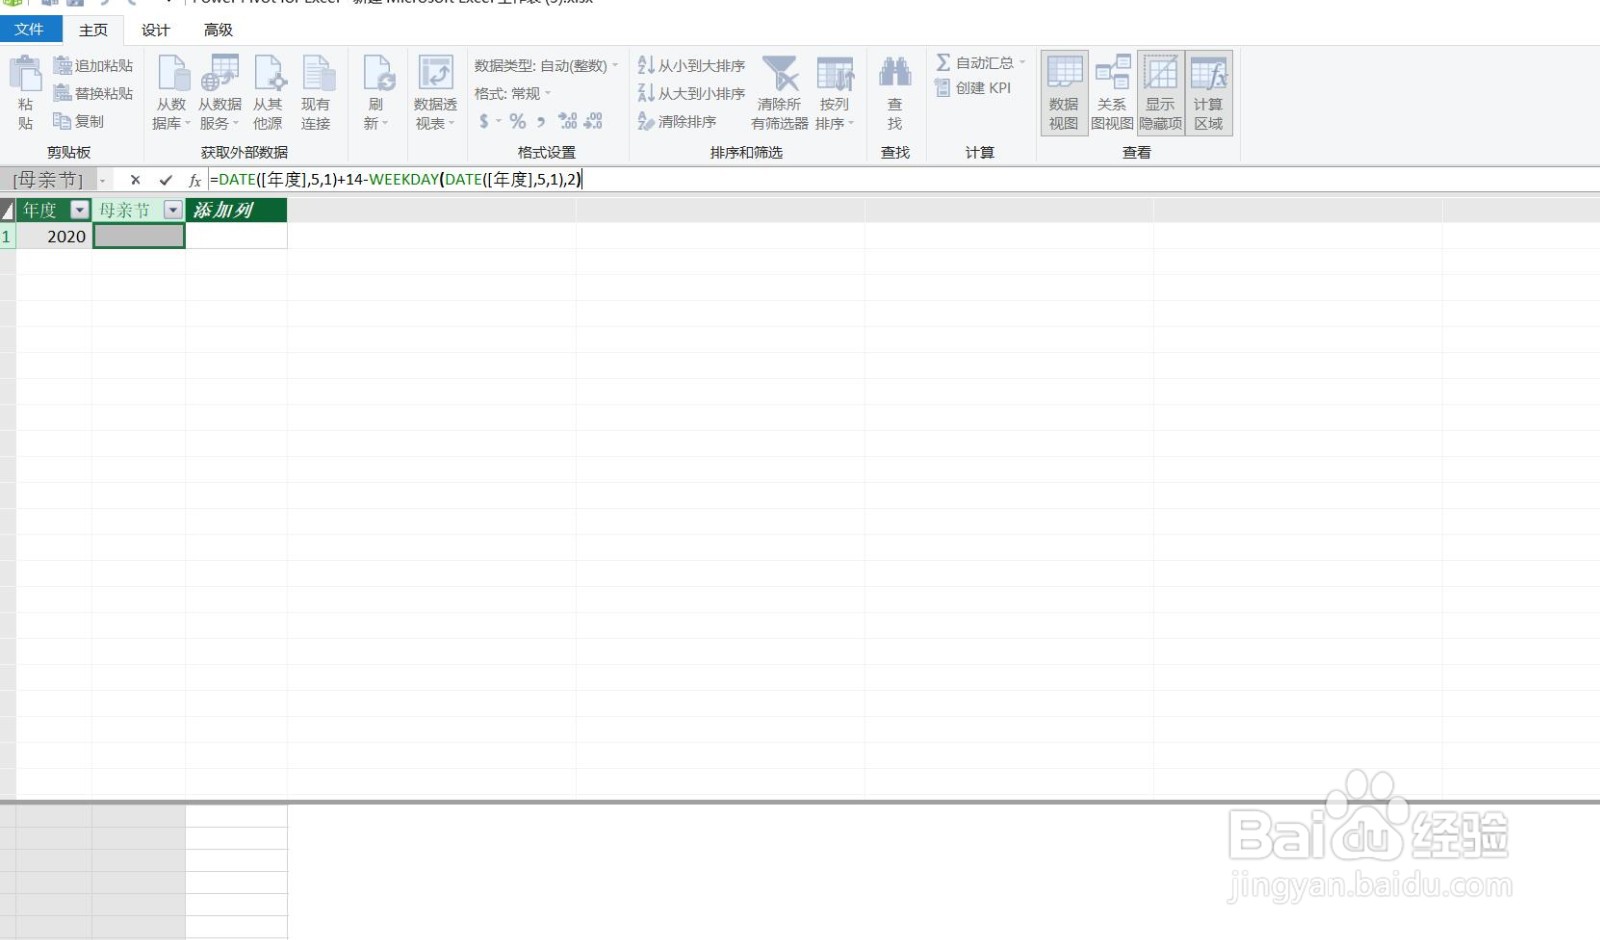
Task: Open Data Type (数据类型) dropdown
Action: click(546, 66)
